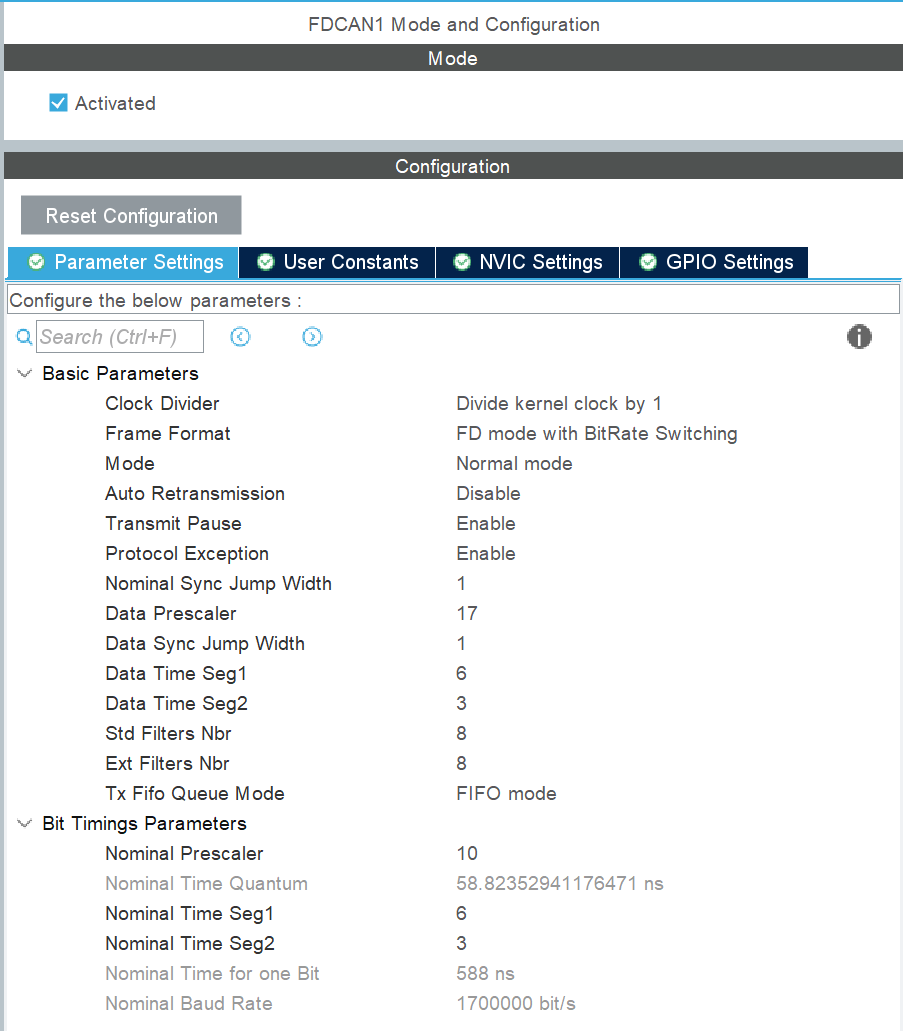Click the green check icon on NVIC Settings
The width and height of the screenshot is (903, 1031).
(x=462, y=262)
